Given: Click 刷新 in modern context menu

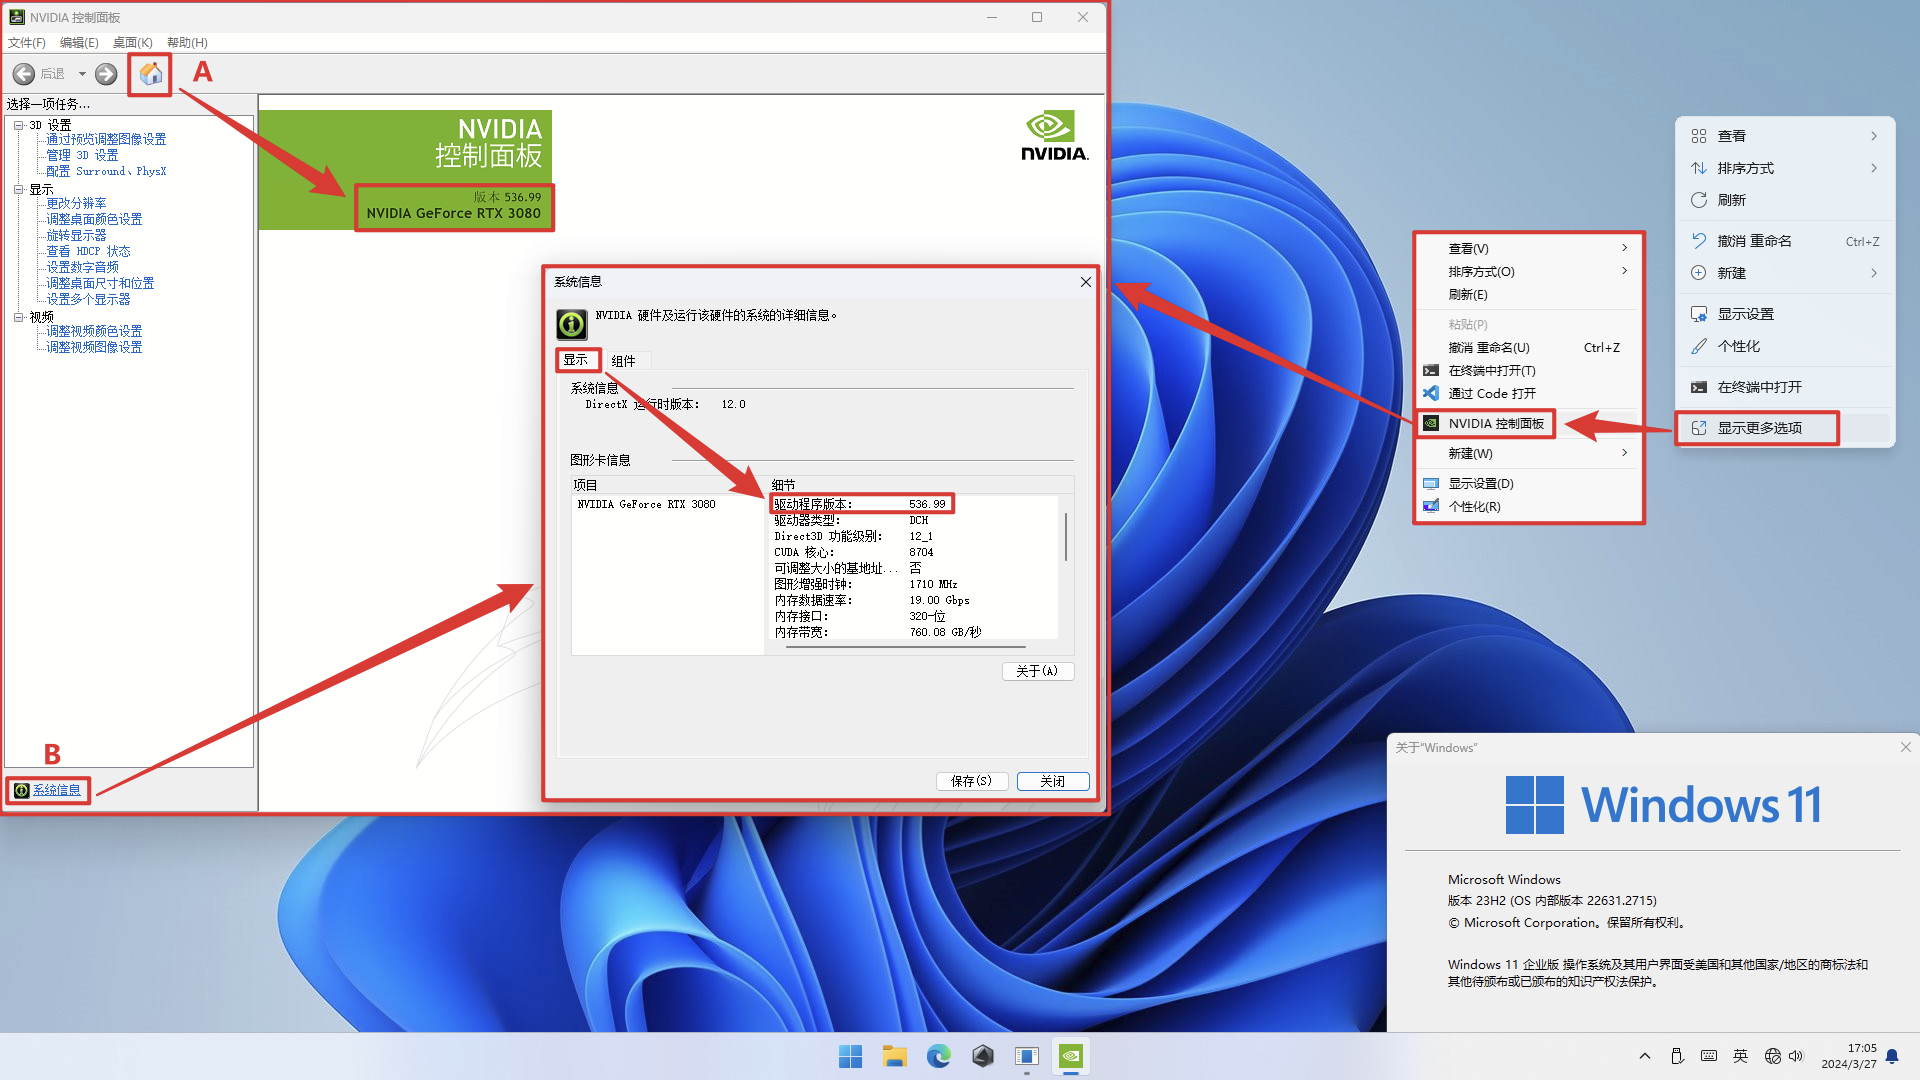Looking at the screenshot, I should [1785, 200].
